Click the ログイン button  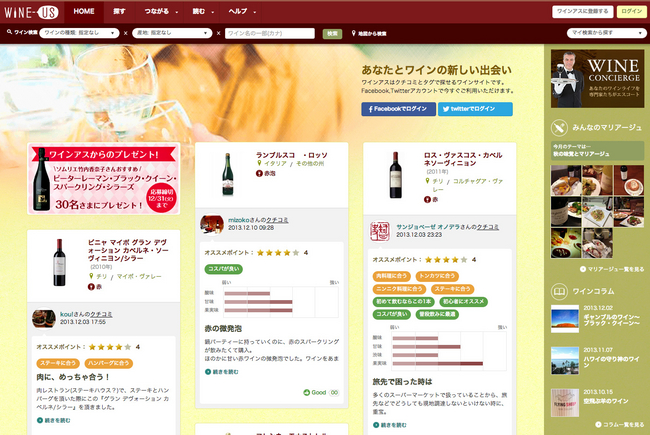(x=632, y=11)
